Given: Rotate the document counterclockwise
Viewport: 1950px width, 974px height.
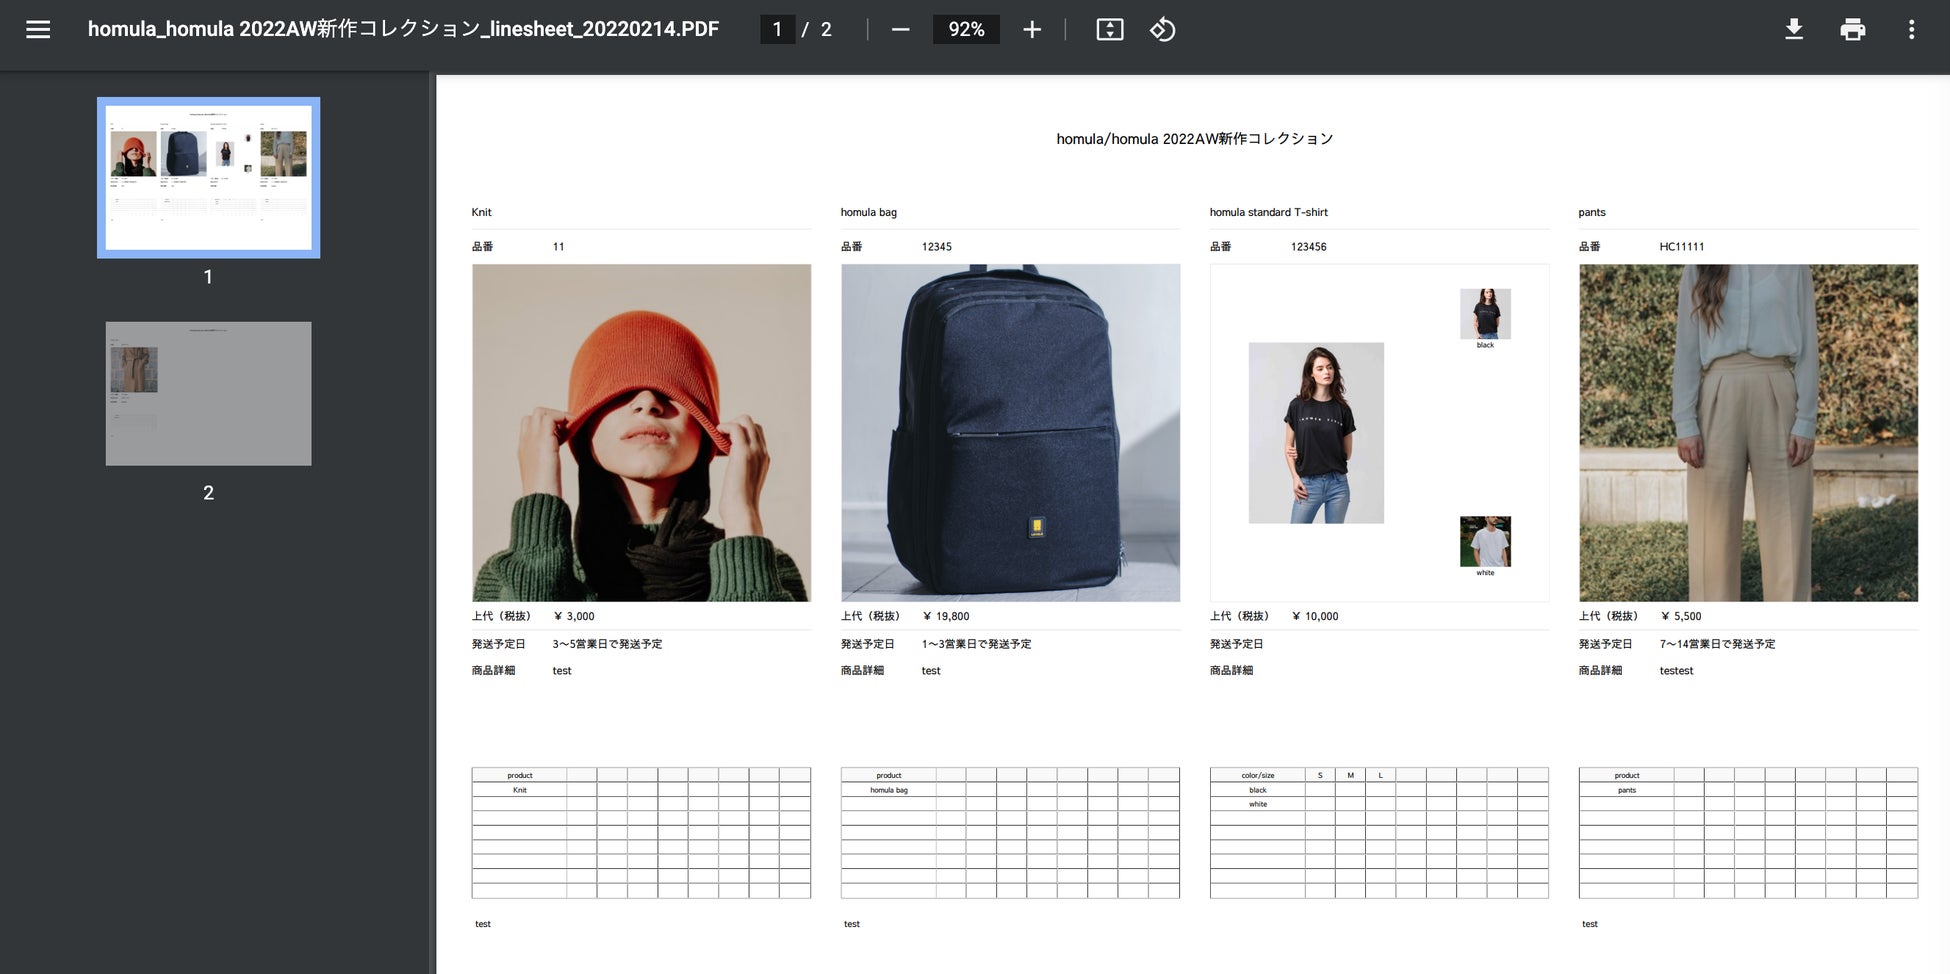Looking at the screenshot, I should pos(1162,29).
